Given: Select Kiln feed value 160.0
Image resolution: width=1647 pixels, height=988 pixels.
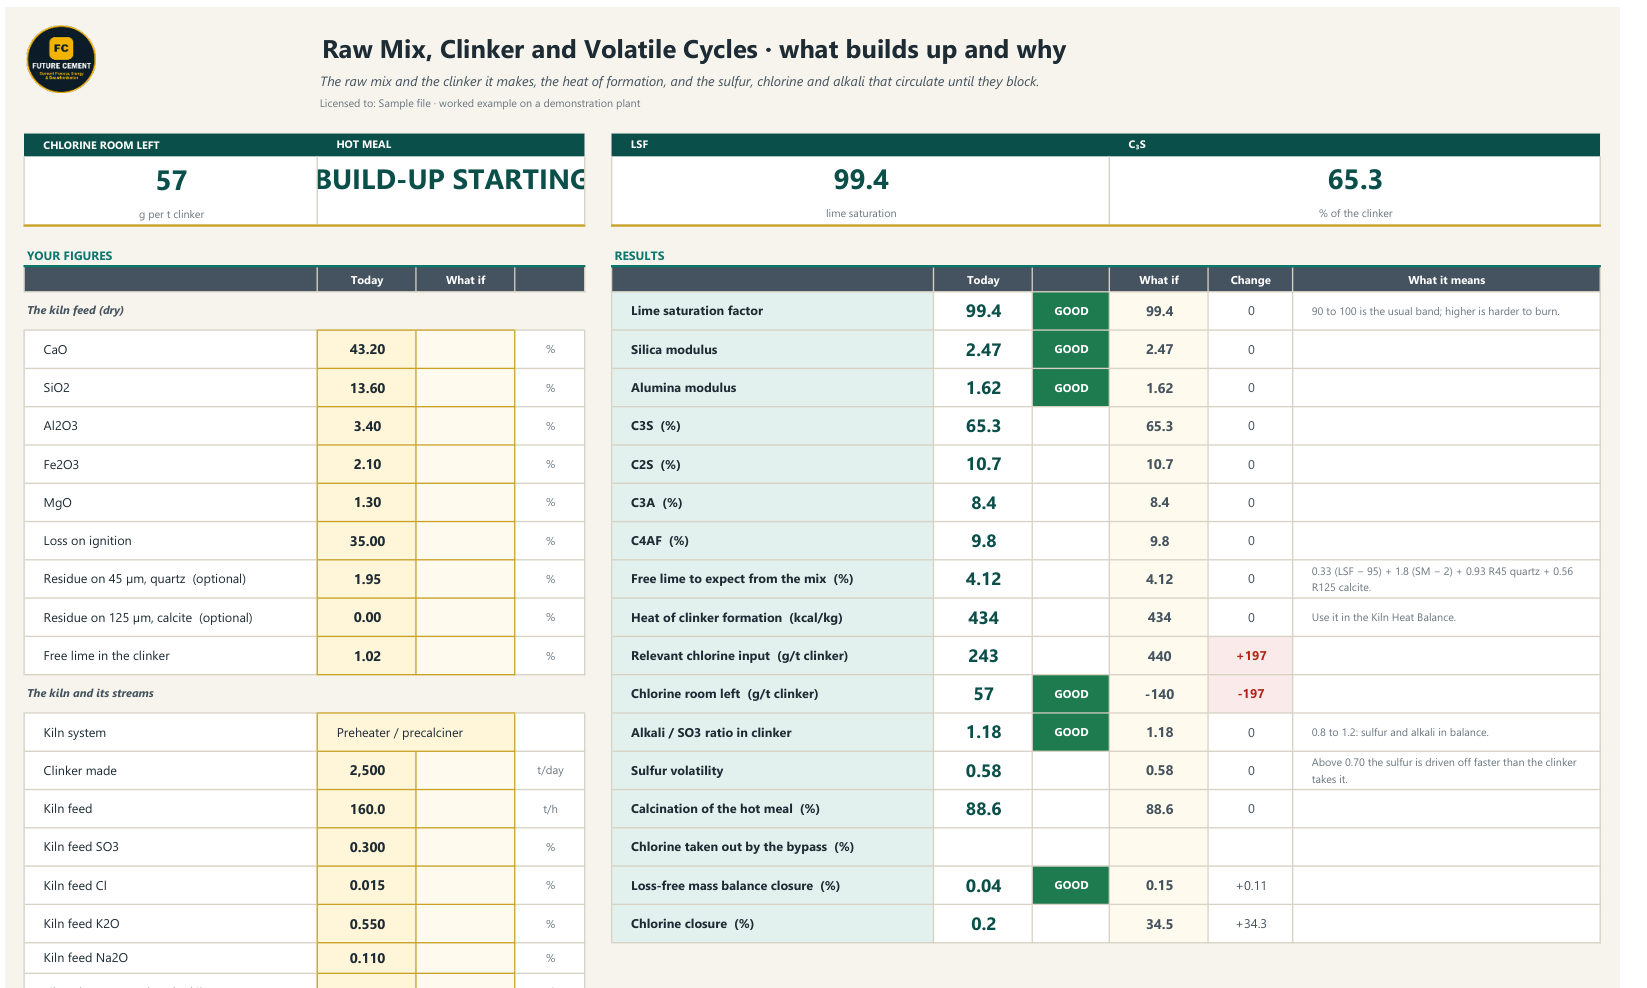Looking at the screenshot, I should point(366,809).
